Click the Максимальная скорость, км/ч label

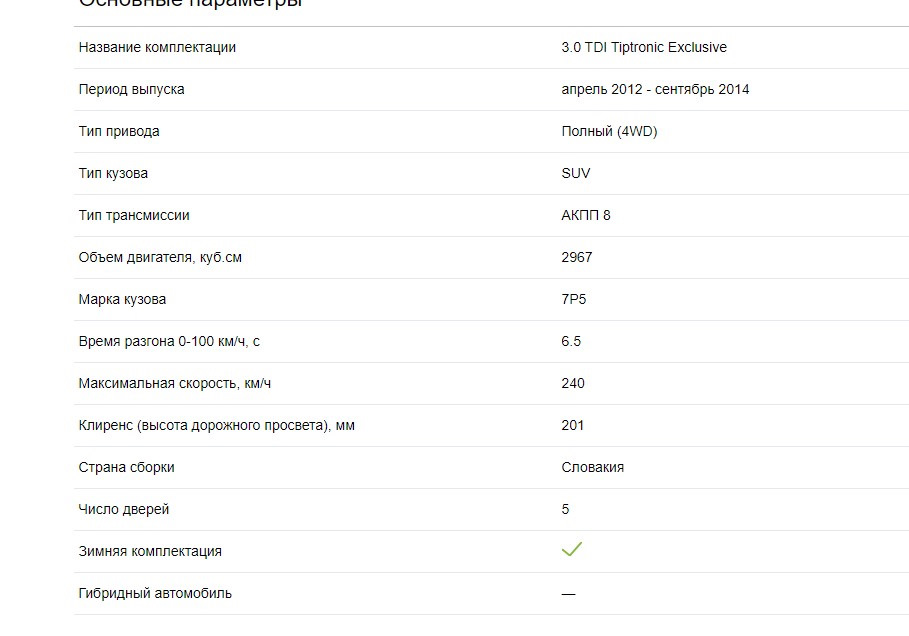tap(174, 384)
